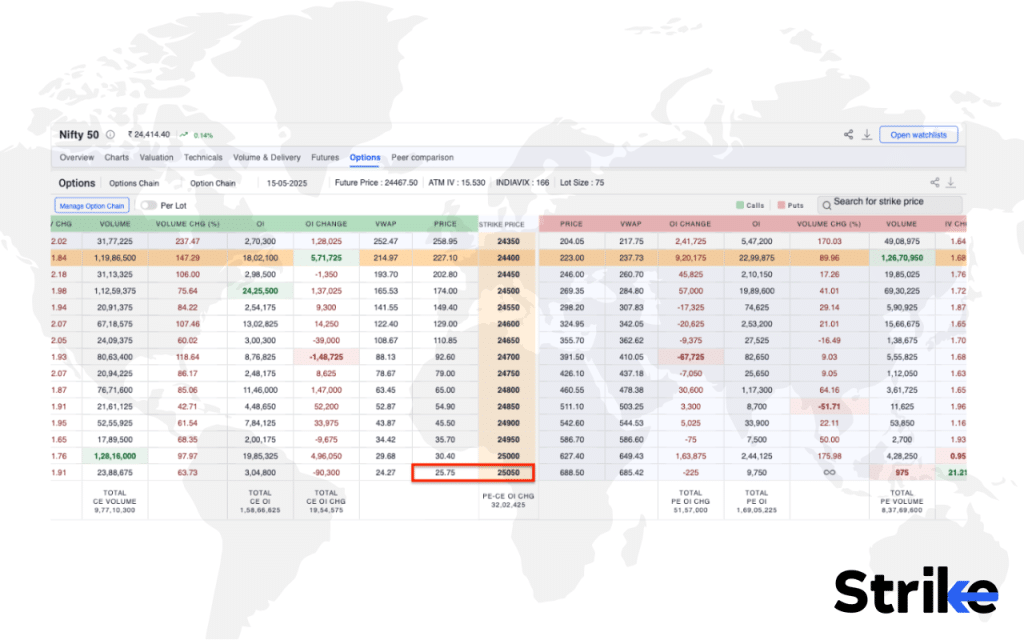Go to the Technicals tab
Viewport: 1024px width, 640px height.
tap(203, 157)
